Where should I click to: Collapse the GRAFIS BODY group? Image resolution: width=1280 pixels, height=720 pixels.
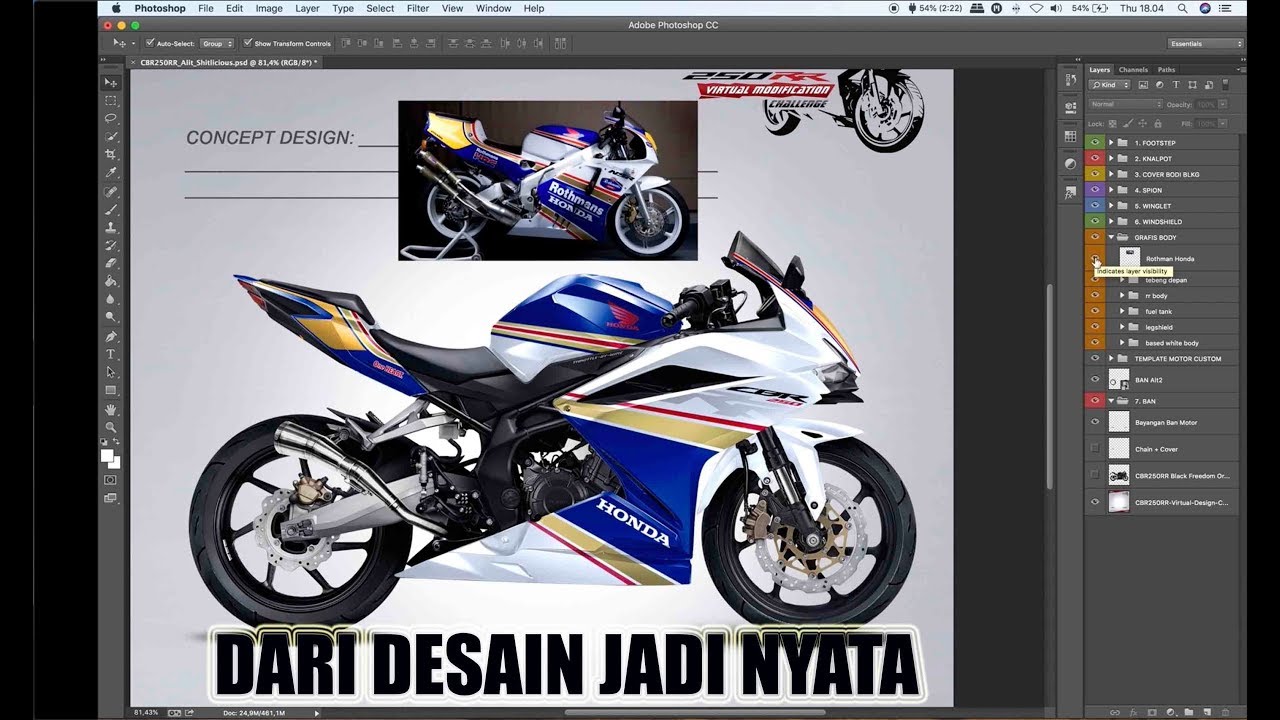(x=1111, y=237)
